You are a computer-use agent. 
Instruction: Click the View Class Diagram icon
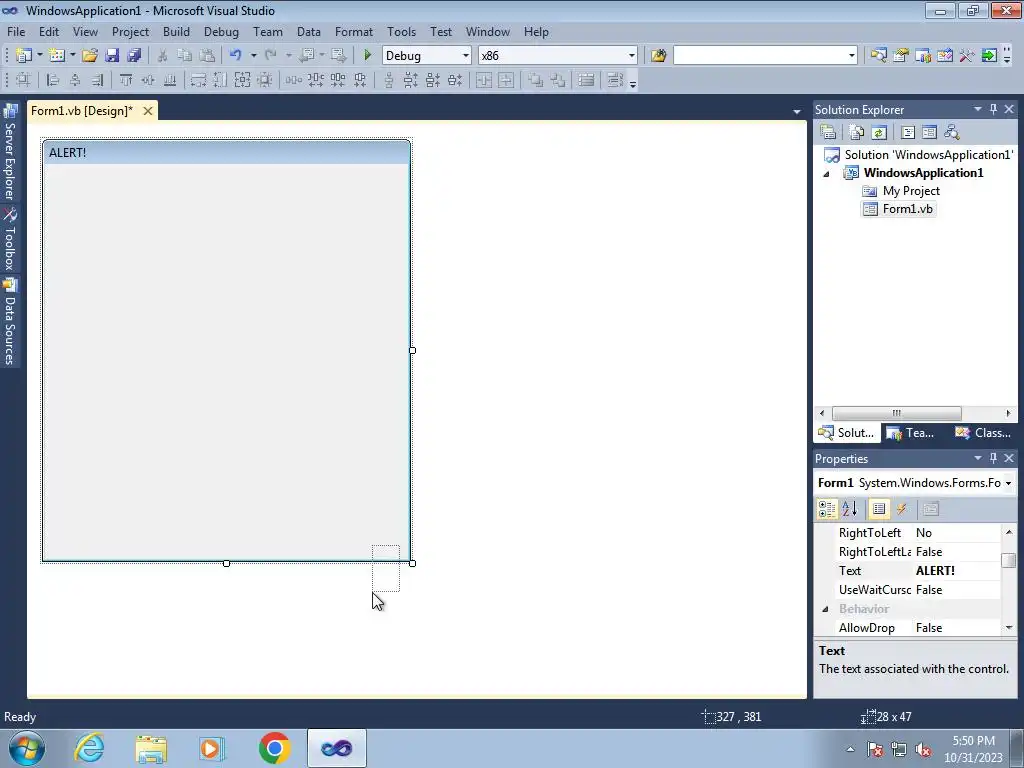pyautogui.click(x=952, y=133)
